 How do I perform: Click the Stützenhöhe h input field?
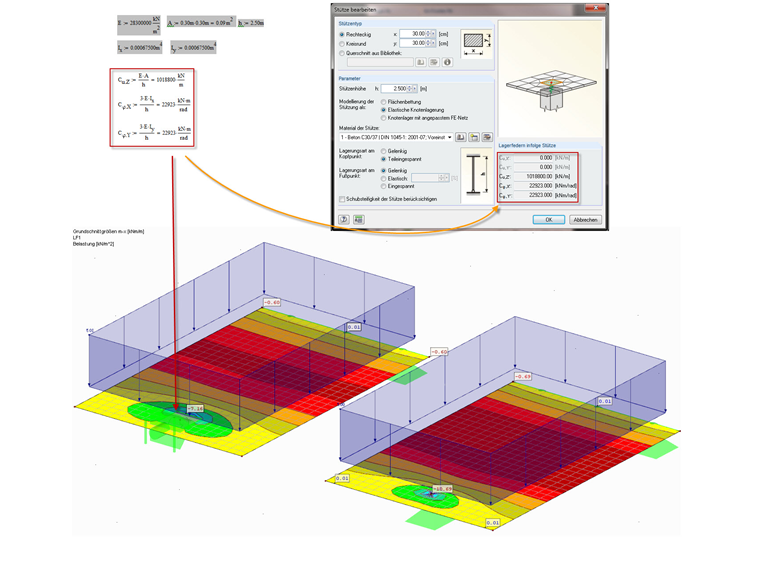coord(394,88)
